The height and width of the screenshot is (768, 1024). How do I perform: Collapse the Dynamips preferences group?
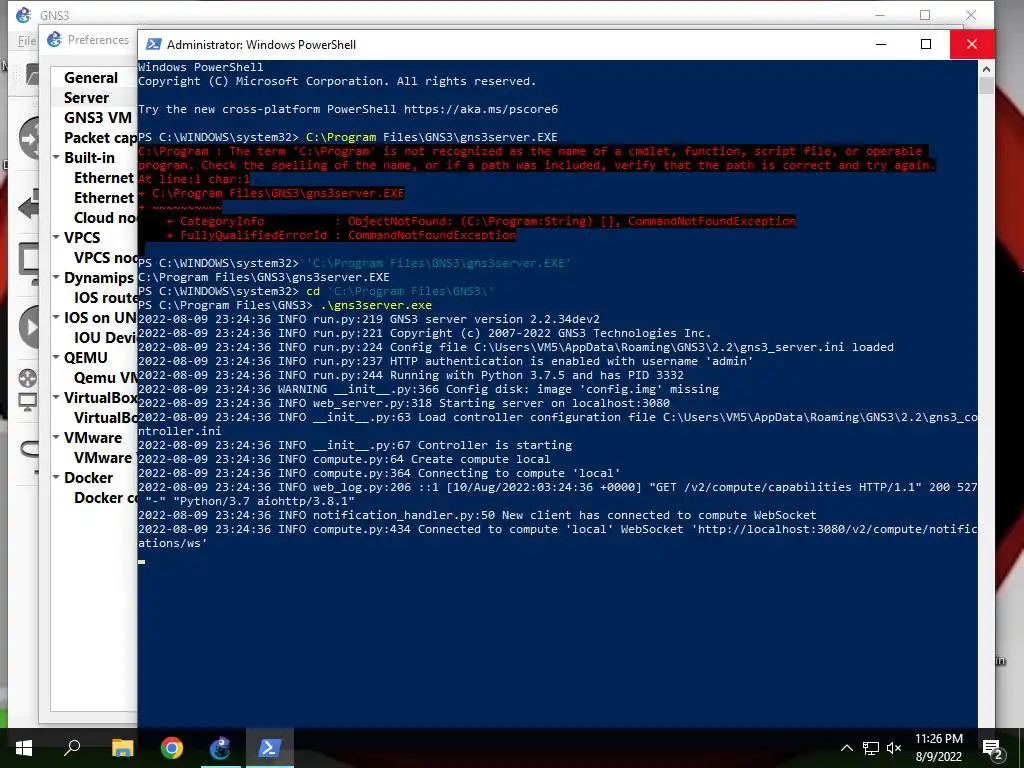[x=56, y=277]
